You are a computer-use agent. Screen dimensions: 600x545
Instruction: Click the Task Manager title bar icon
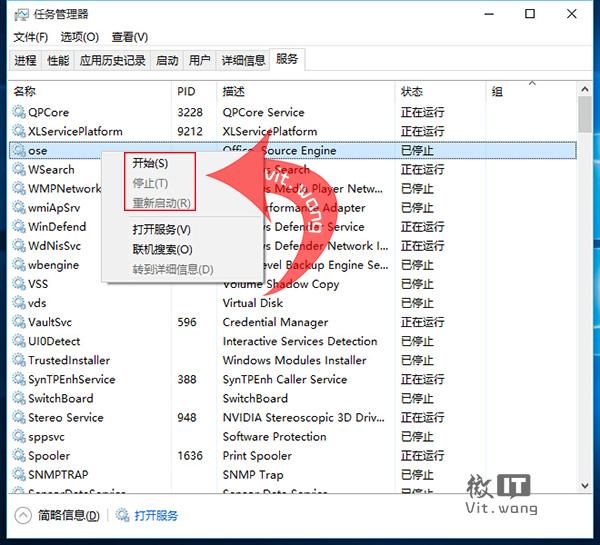21,15
